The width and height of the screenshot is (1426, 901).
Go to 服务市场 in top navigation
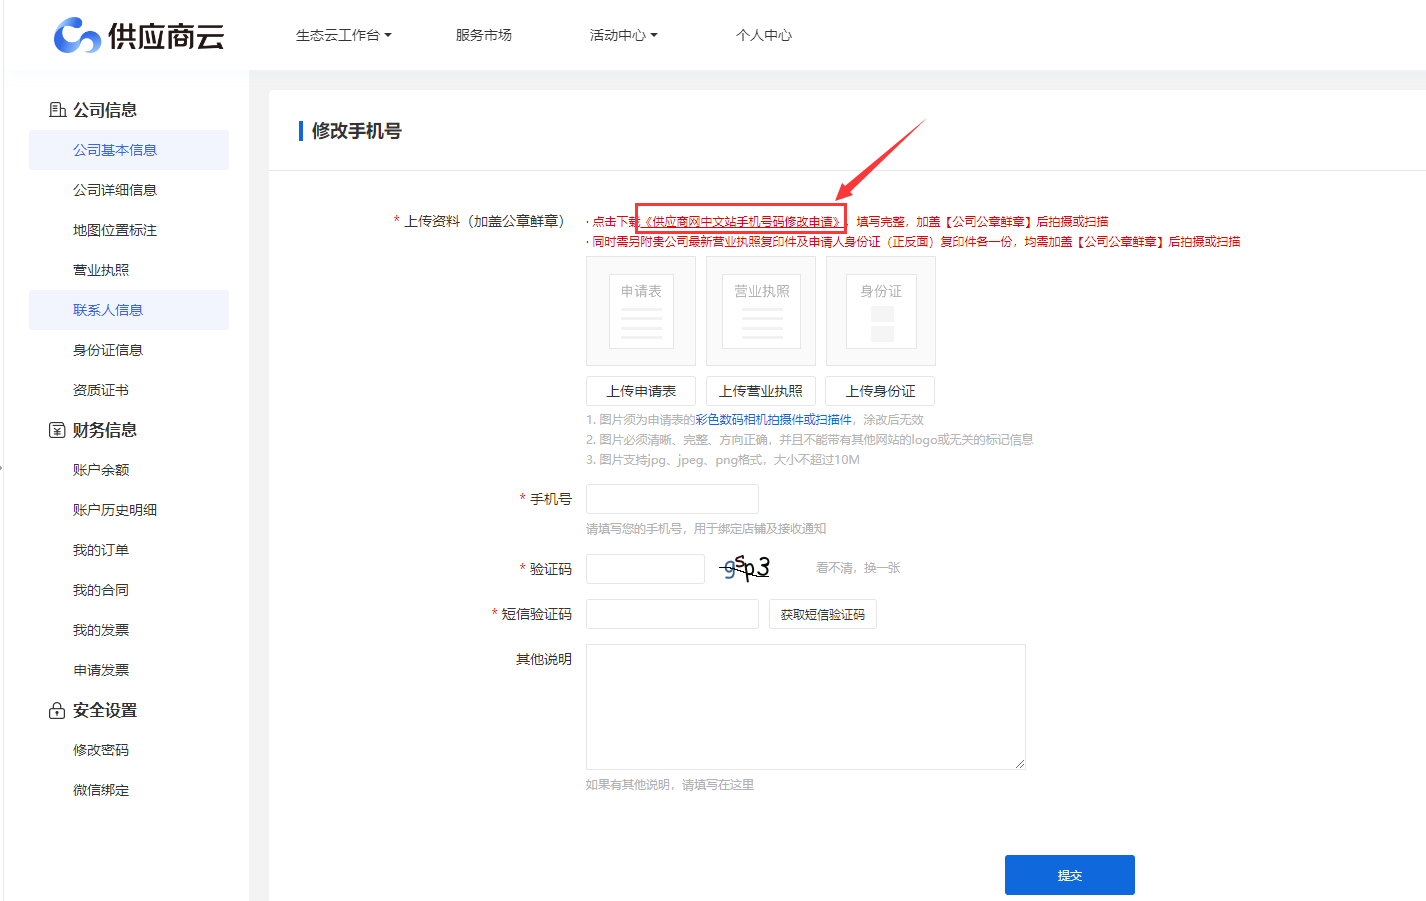click(484, 35)
